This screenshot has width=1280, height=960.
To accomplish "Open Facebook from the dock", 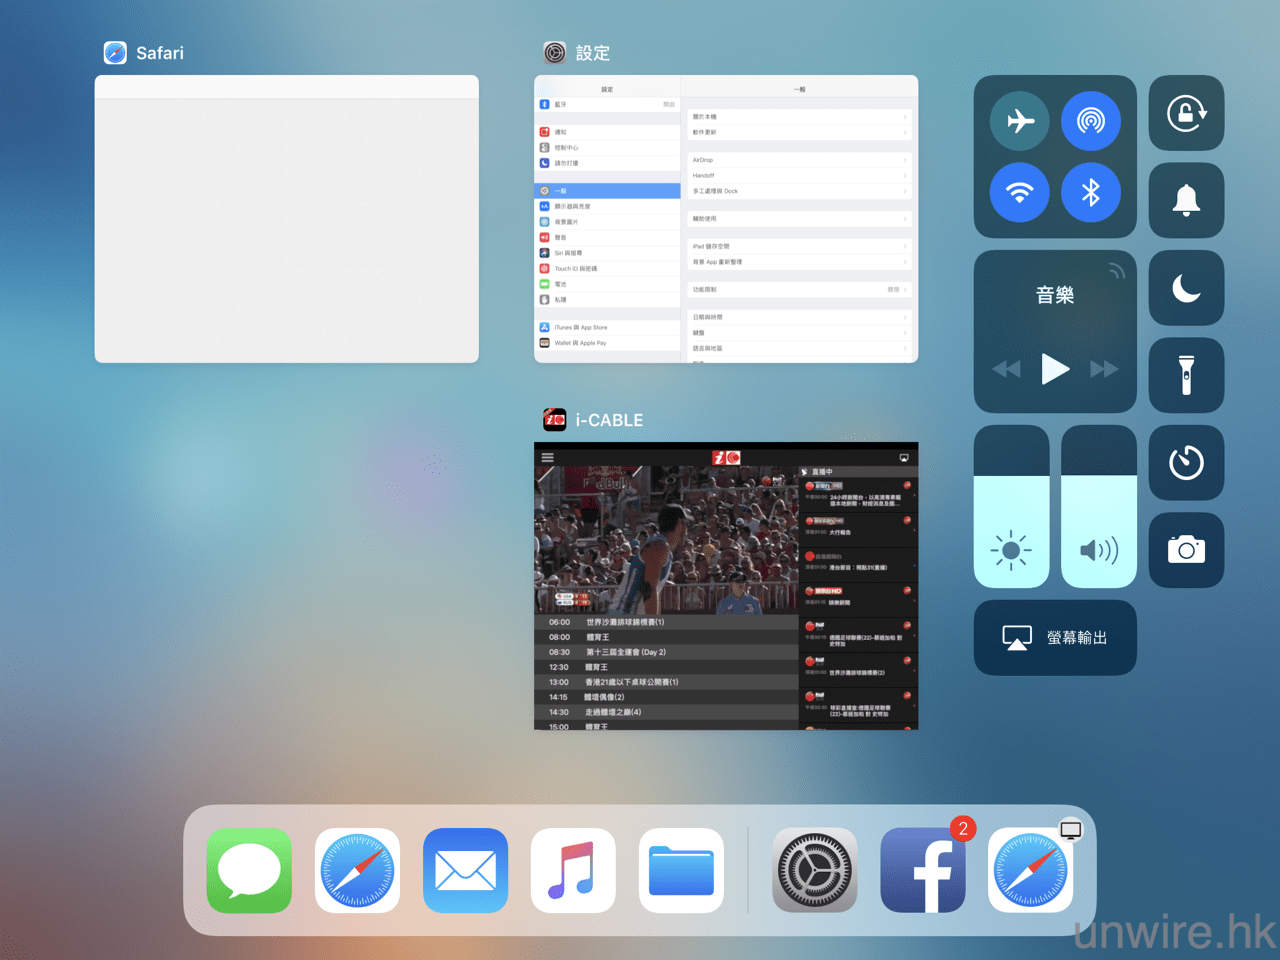I will pos(922,870).
